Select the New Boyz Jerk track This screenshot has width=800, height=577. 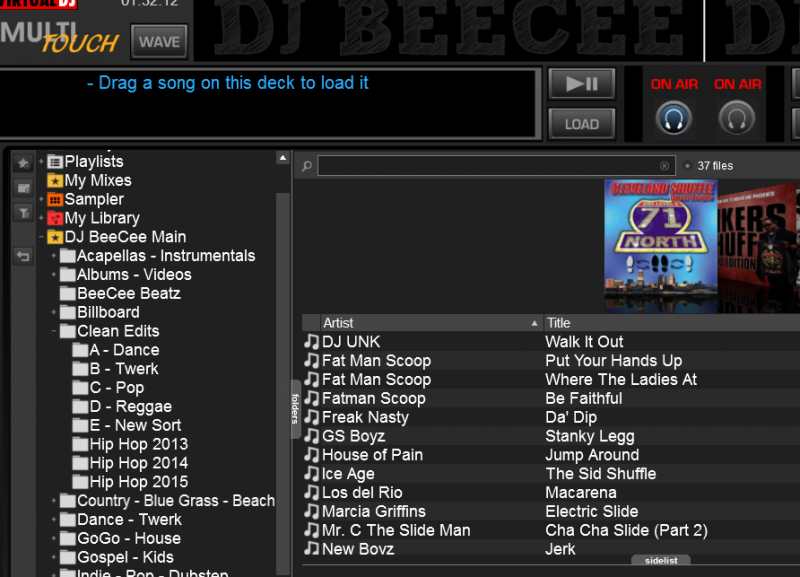tap(551, 549)
